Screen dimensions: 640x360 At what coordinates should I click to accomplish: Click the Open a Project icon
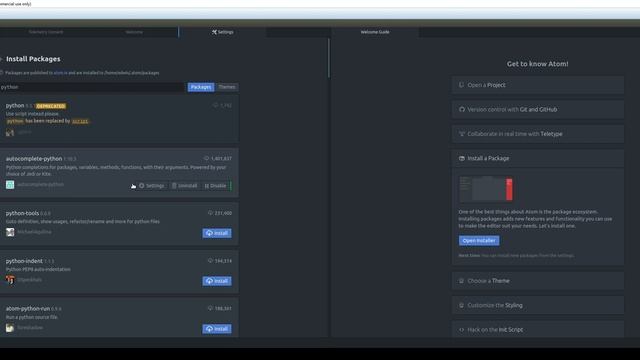point(462,85)
